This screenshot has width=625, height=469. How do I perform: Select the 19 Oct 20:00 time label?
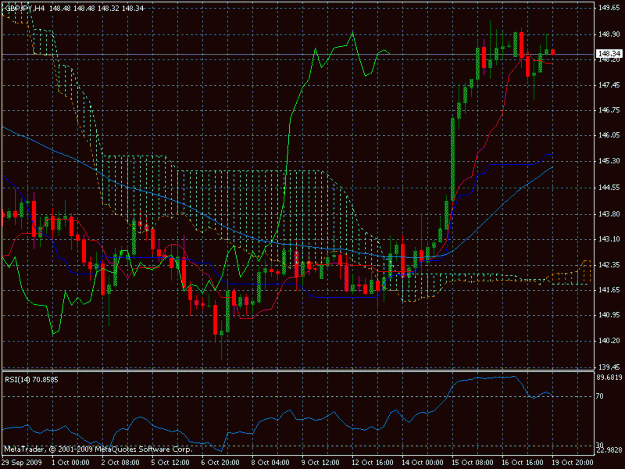click(572, 463)
